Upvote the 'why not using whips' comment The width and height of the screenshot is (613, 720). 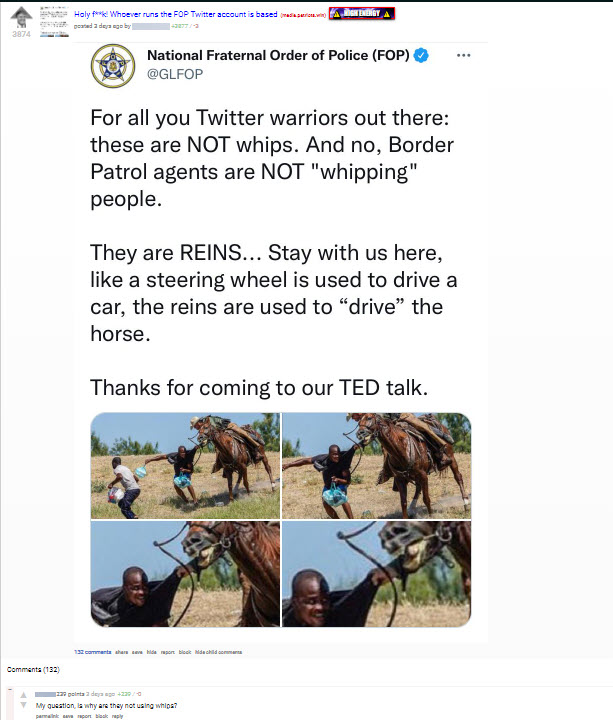pos(22,693)
